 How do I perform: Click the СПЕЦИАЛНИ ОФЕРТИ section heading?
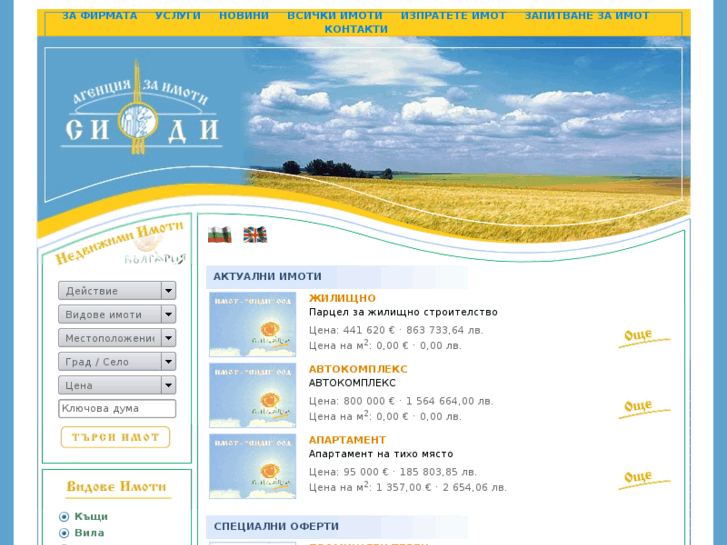pos(276,526)
